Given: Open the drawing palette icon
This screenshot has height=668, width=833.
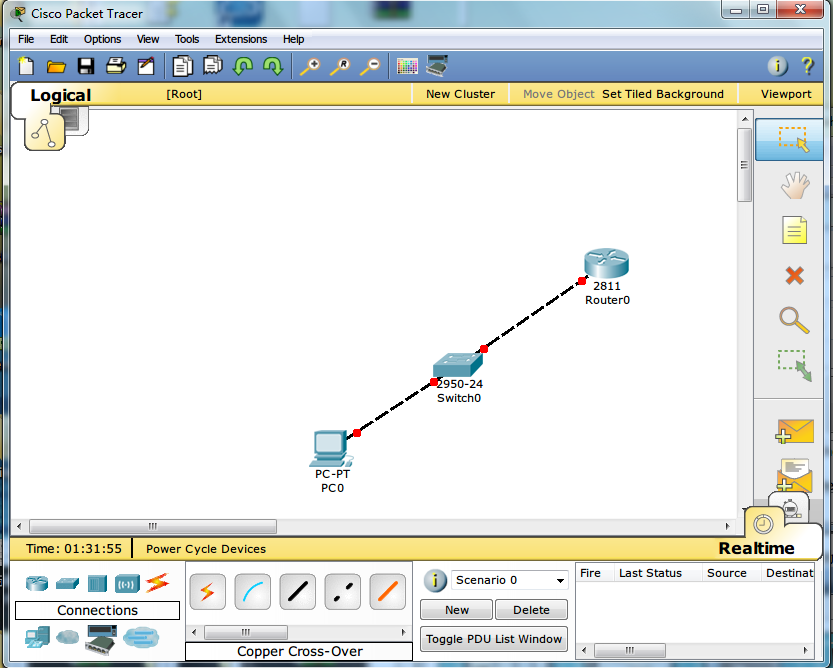Looking at the screenshot, I should point(407,66).
